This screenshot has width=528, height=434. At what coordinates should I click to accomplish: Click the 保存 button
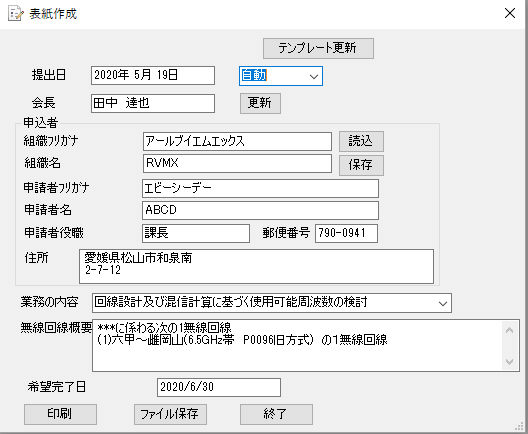tap(361, 165)
